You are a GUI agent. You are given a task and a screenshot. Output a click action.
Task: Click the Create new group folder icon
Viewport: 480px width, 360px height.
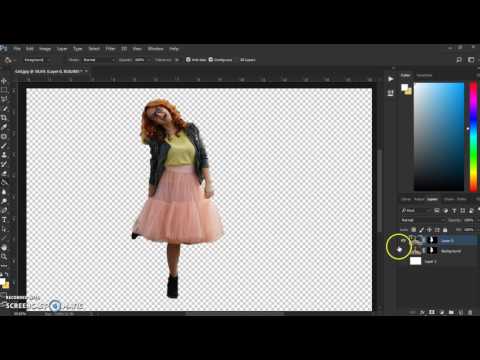click(x=451, y=312)
